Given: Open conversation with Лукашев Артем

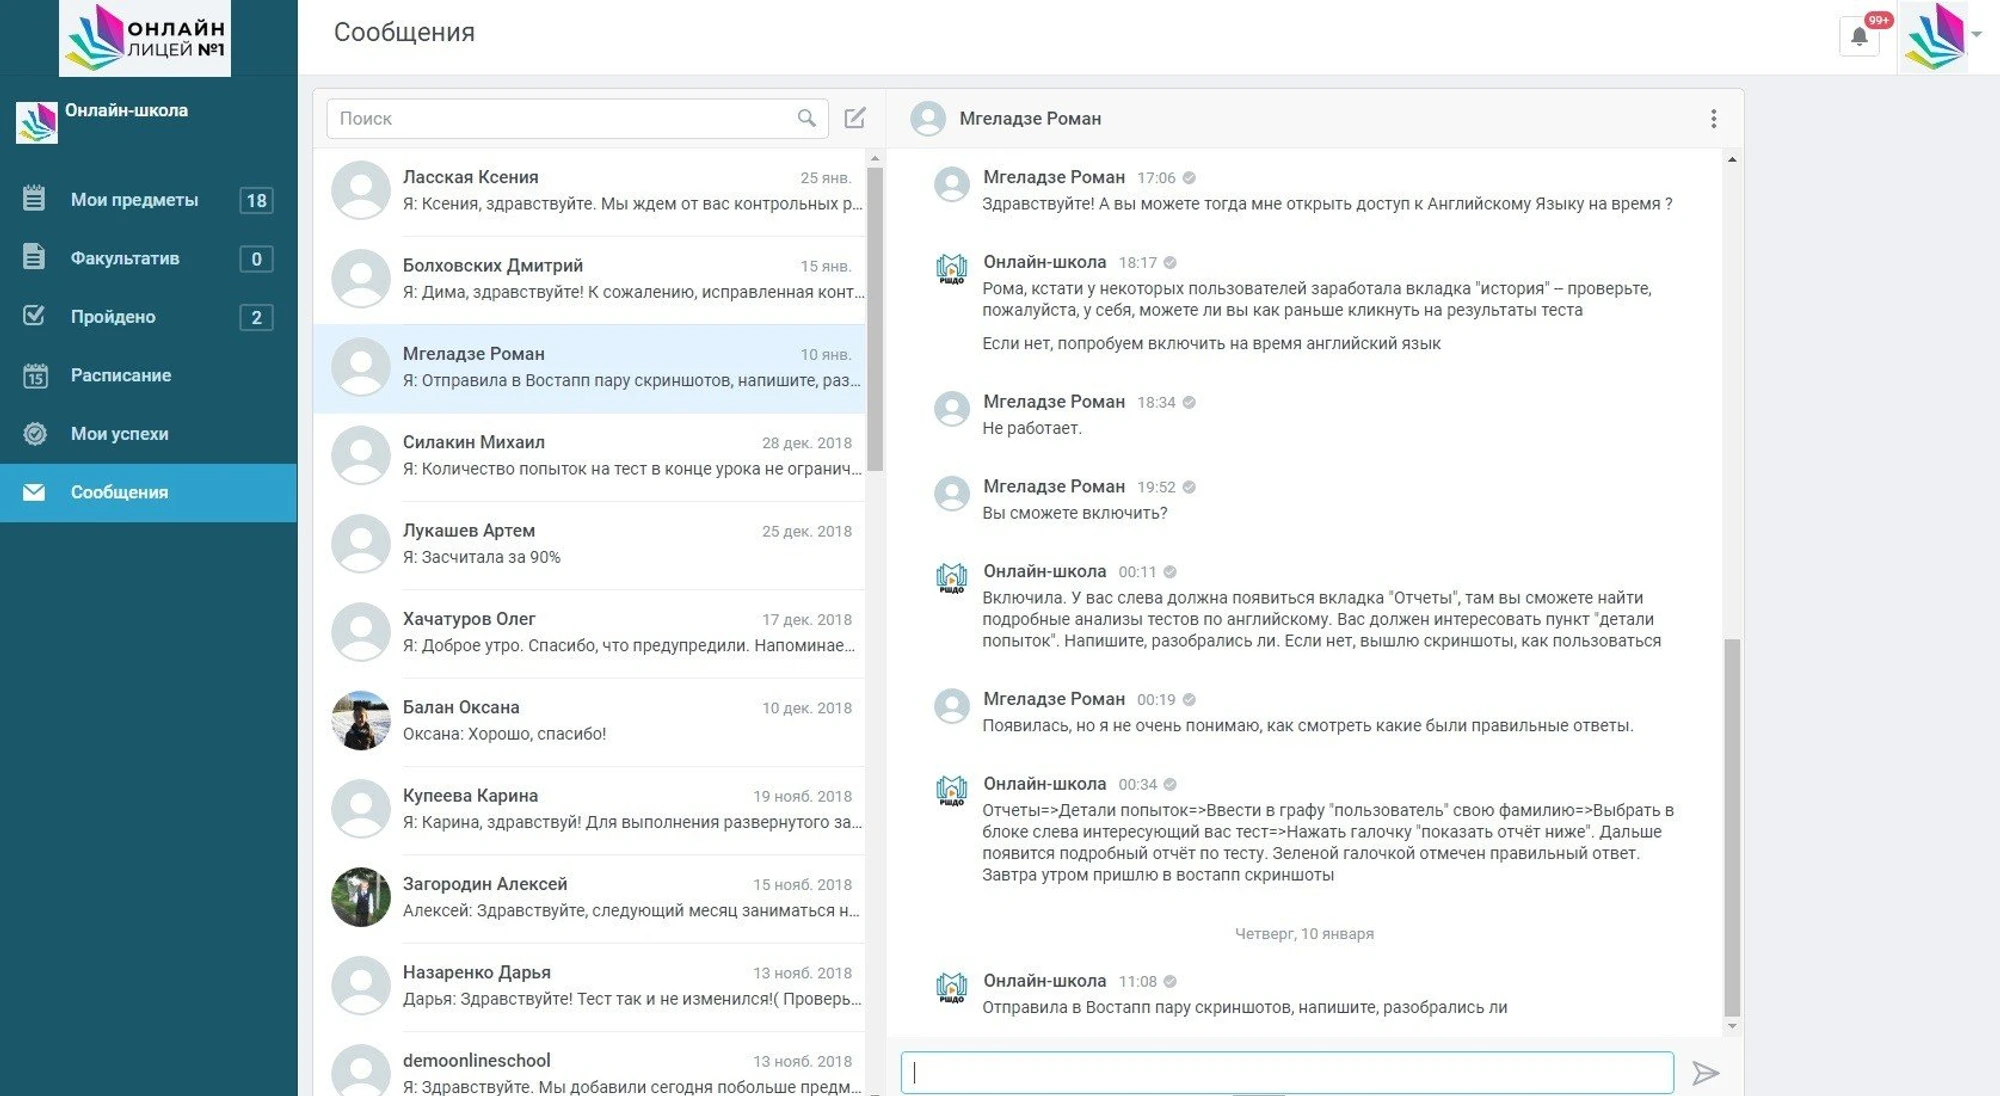Looking at the screenshot, I should click(x=590, y=544).
